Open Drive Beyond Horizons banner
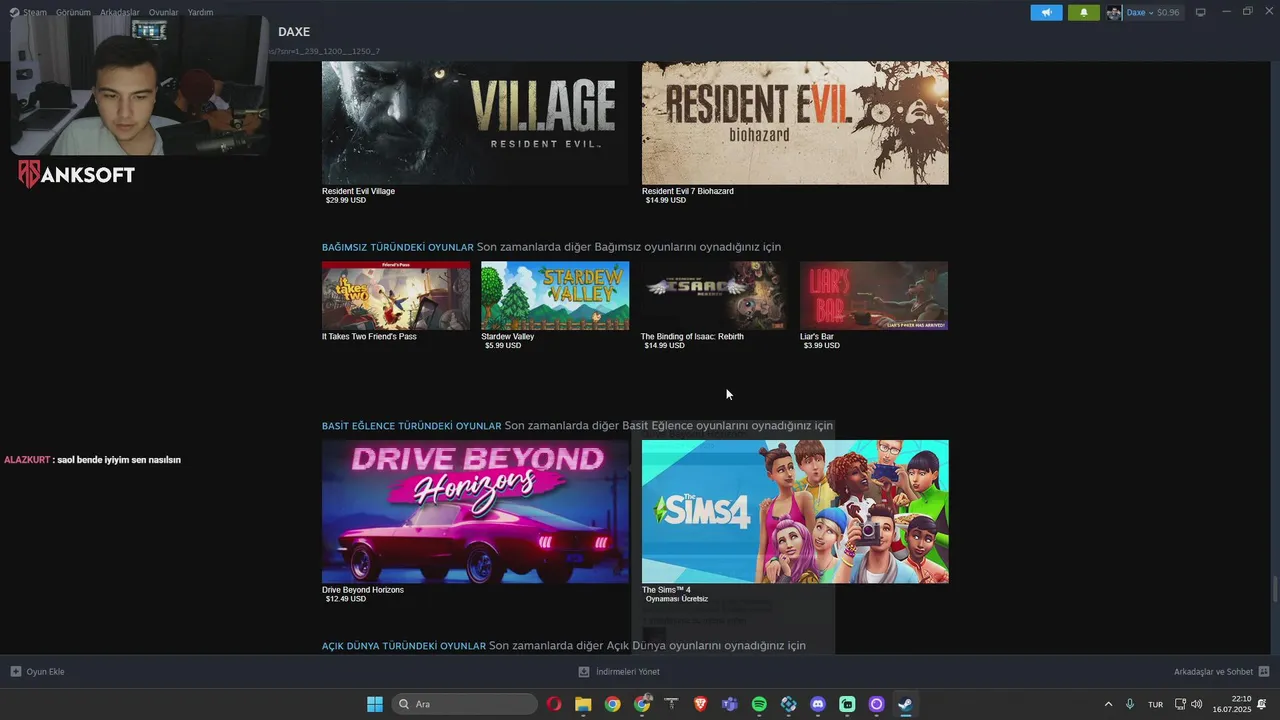 (x=475, y=512)
